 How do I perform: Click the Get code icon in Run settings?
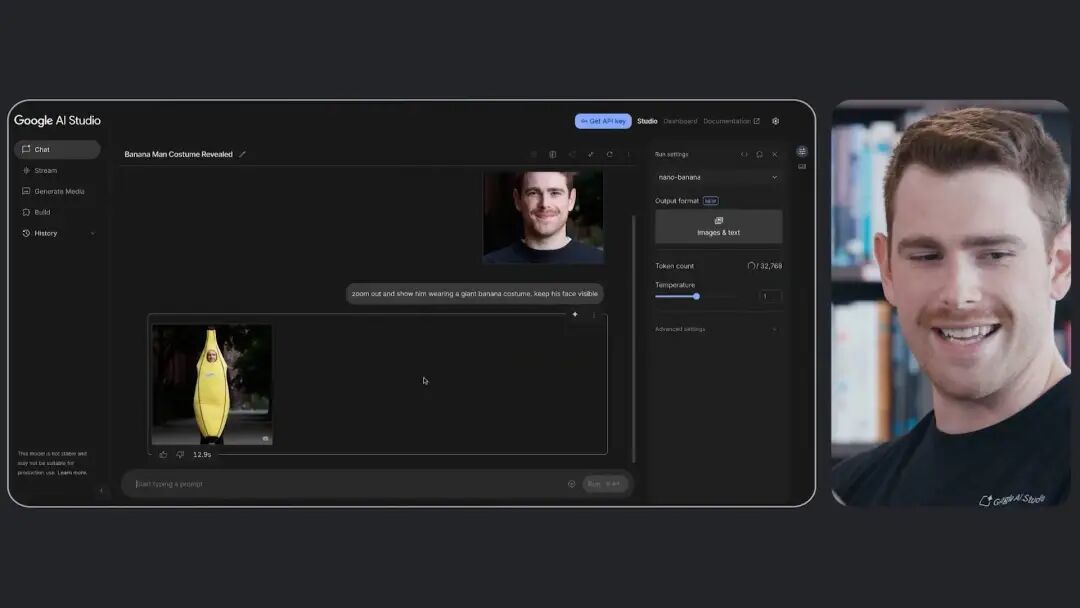[744, 154]
